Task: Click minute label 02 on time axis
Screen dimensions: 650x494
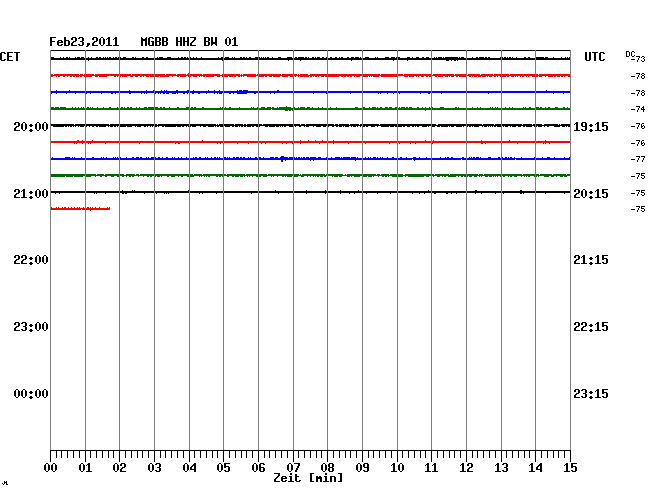Action: click(x=119, y=468)
